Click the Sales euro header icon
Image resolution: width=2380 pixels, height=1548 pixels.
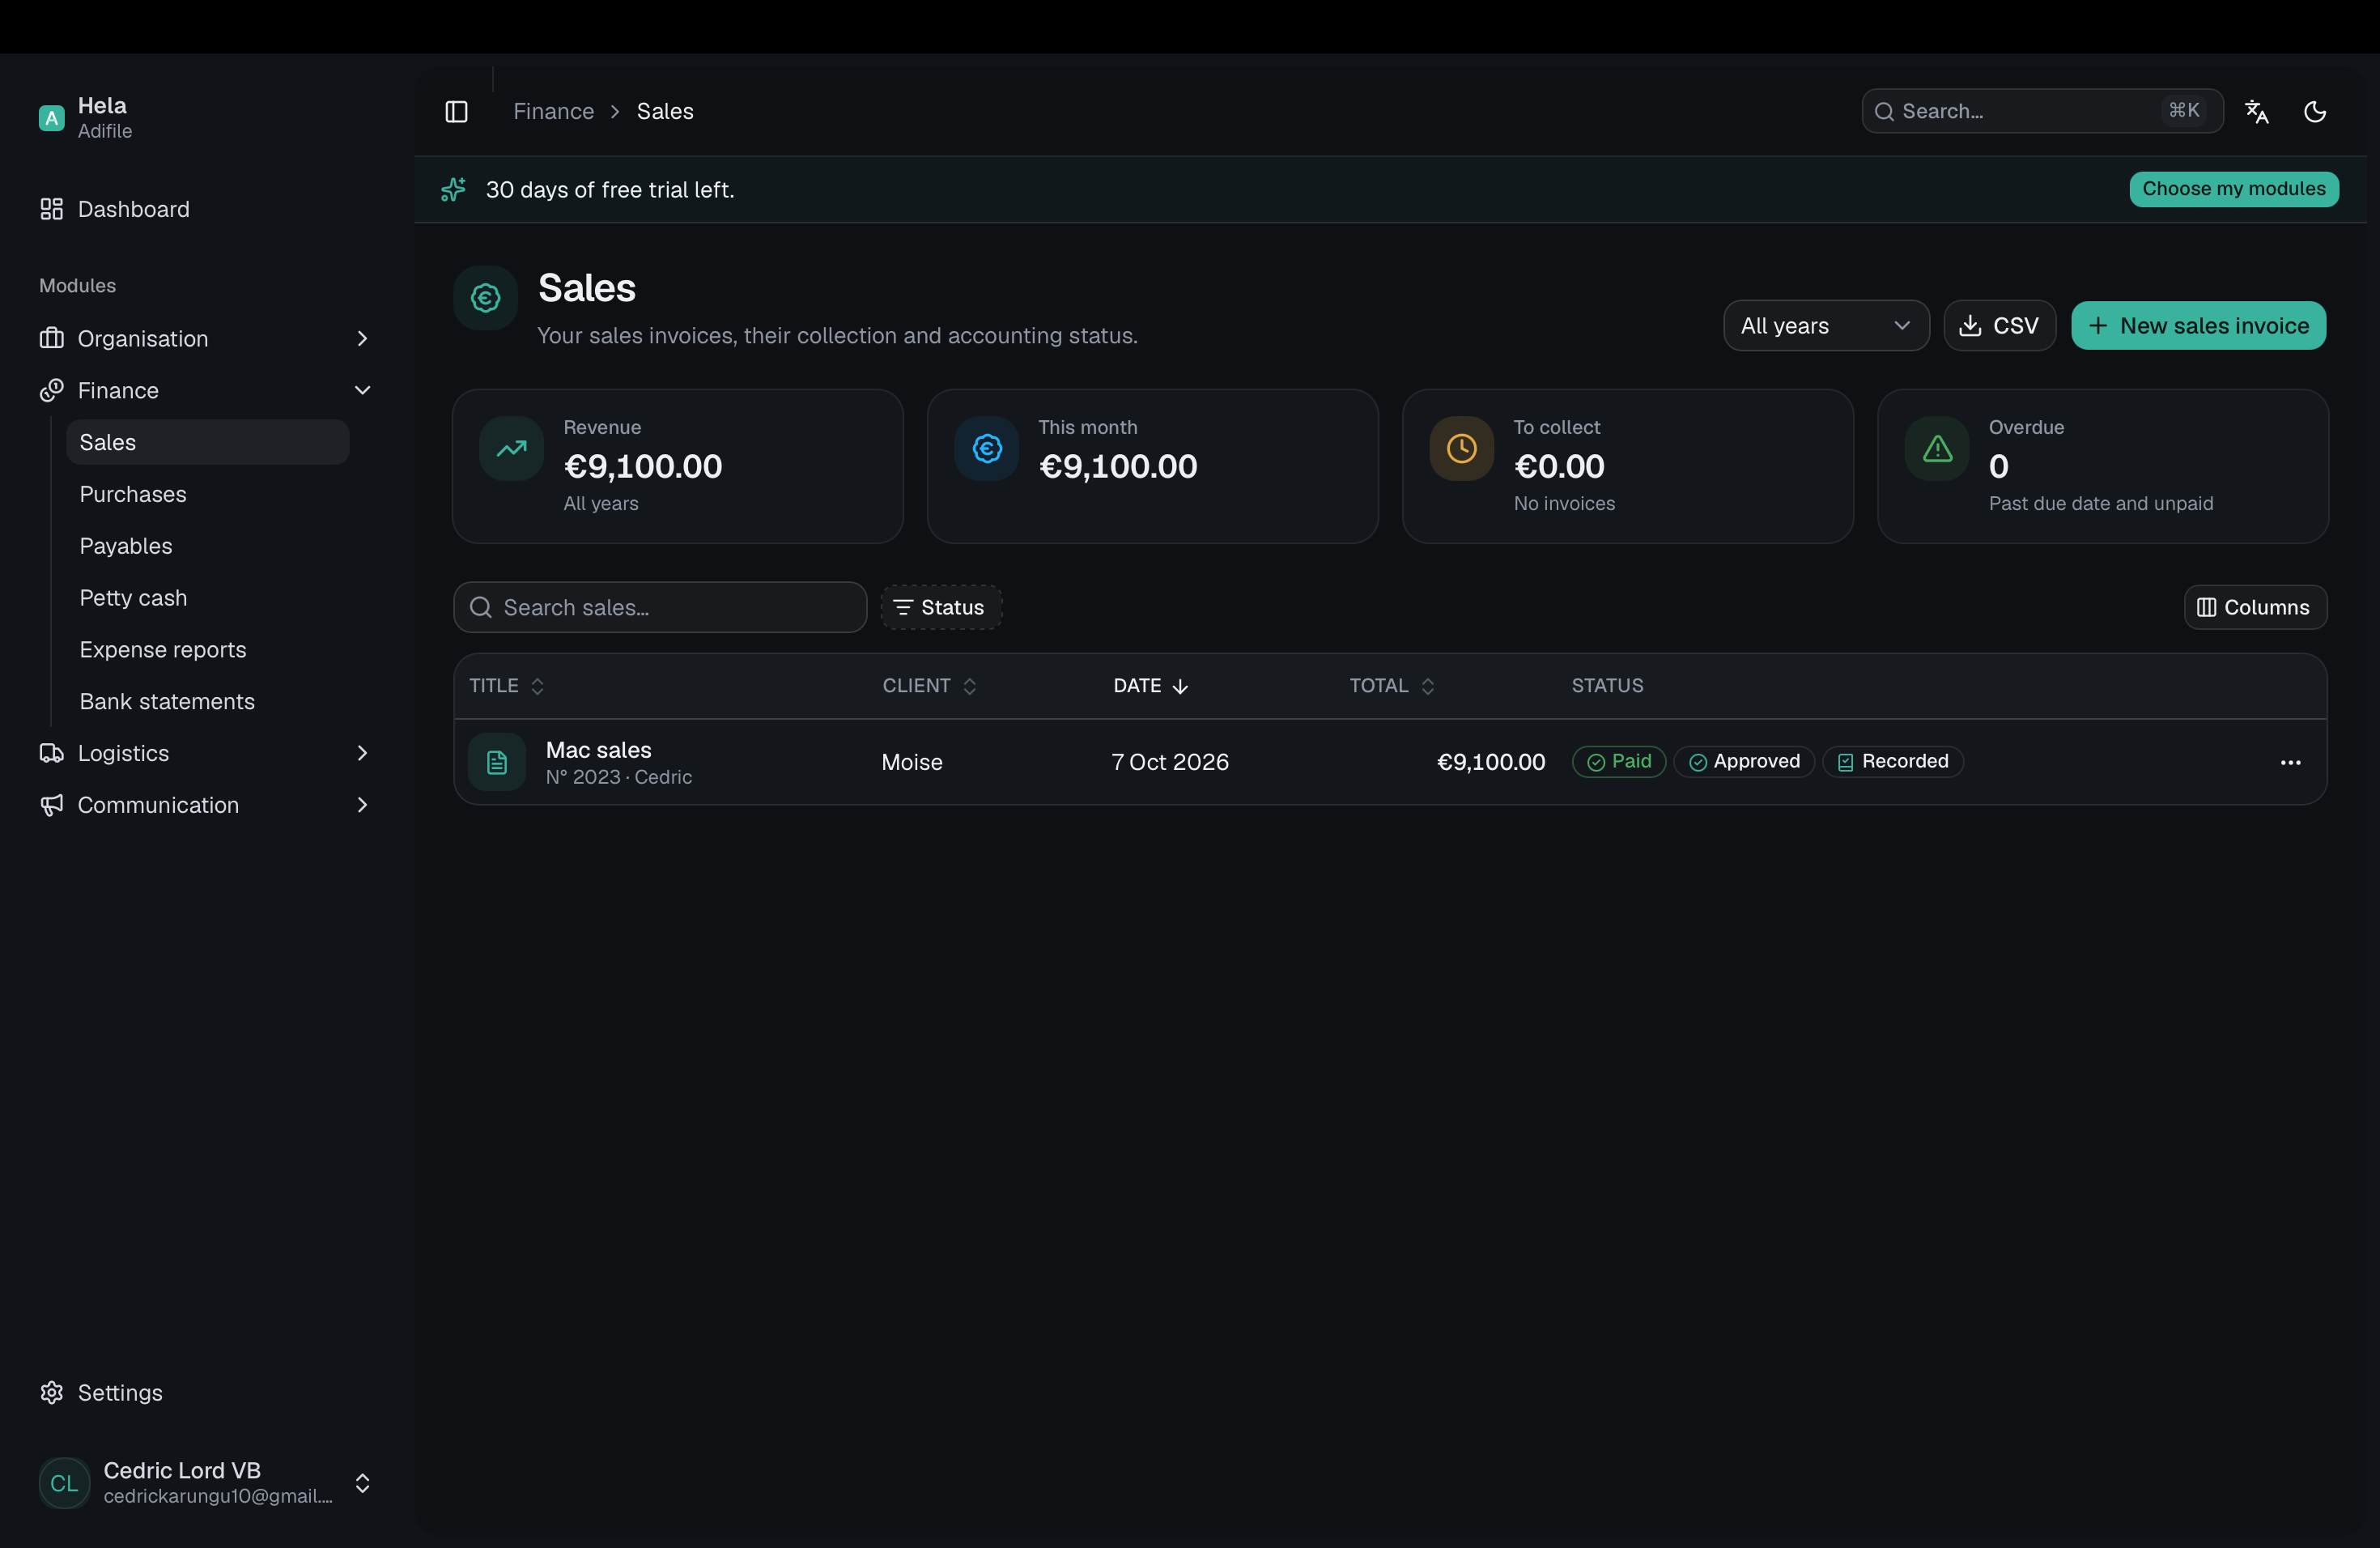[485, 297]
